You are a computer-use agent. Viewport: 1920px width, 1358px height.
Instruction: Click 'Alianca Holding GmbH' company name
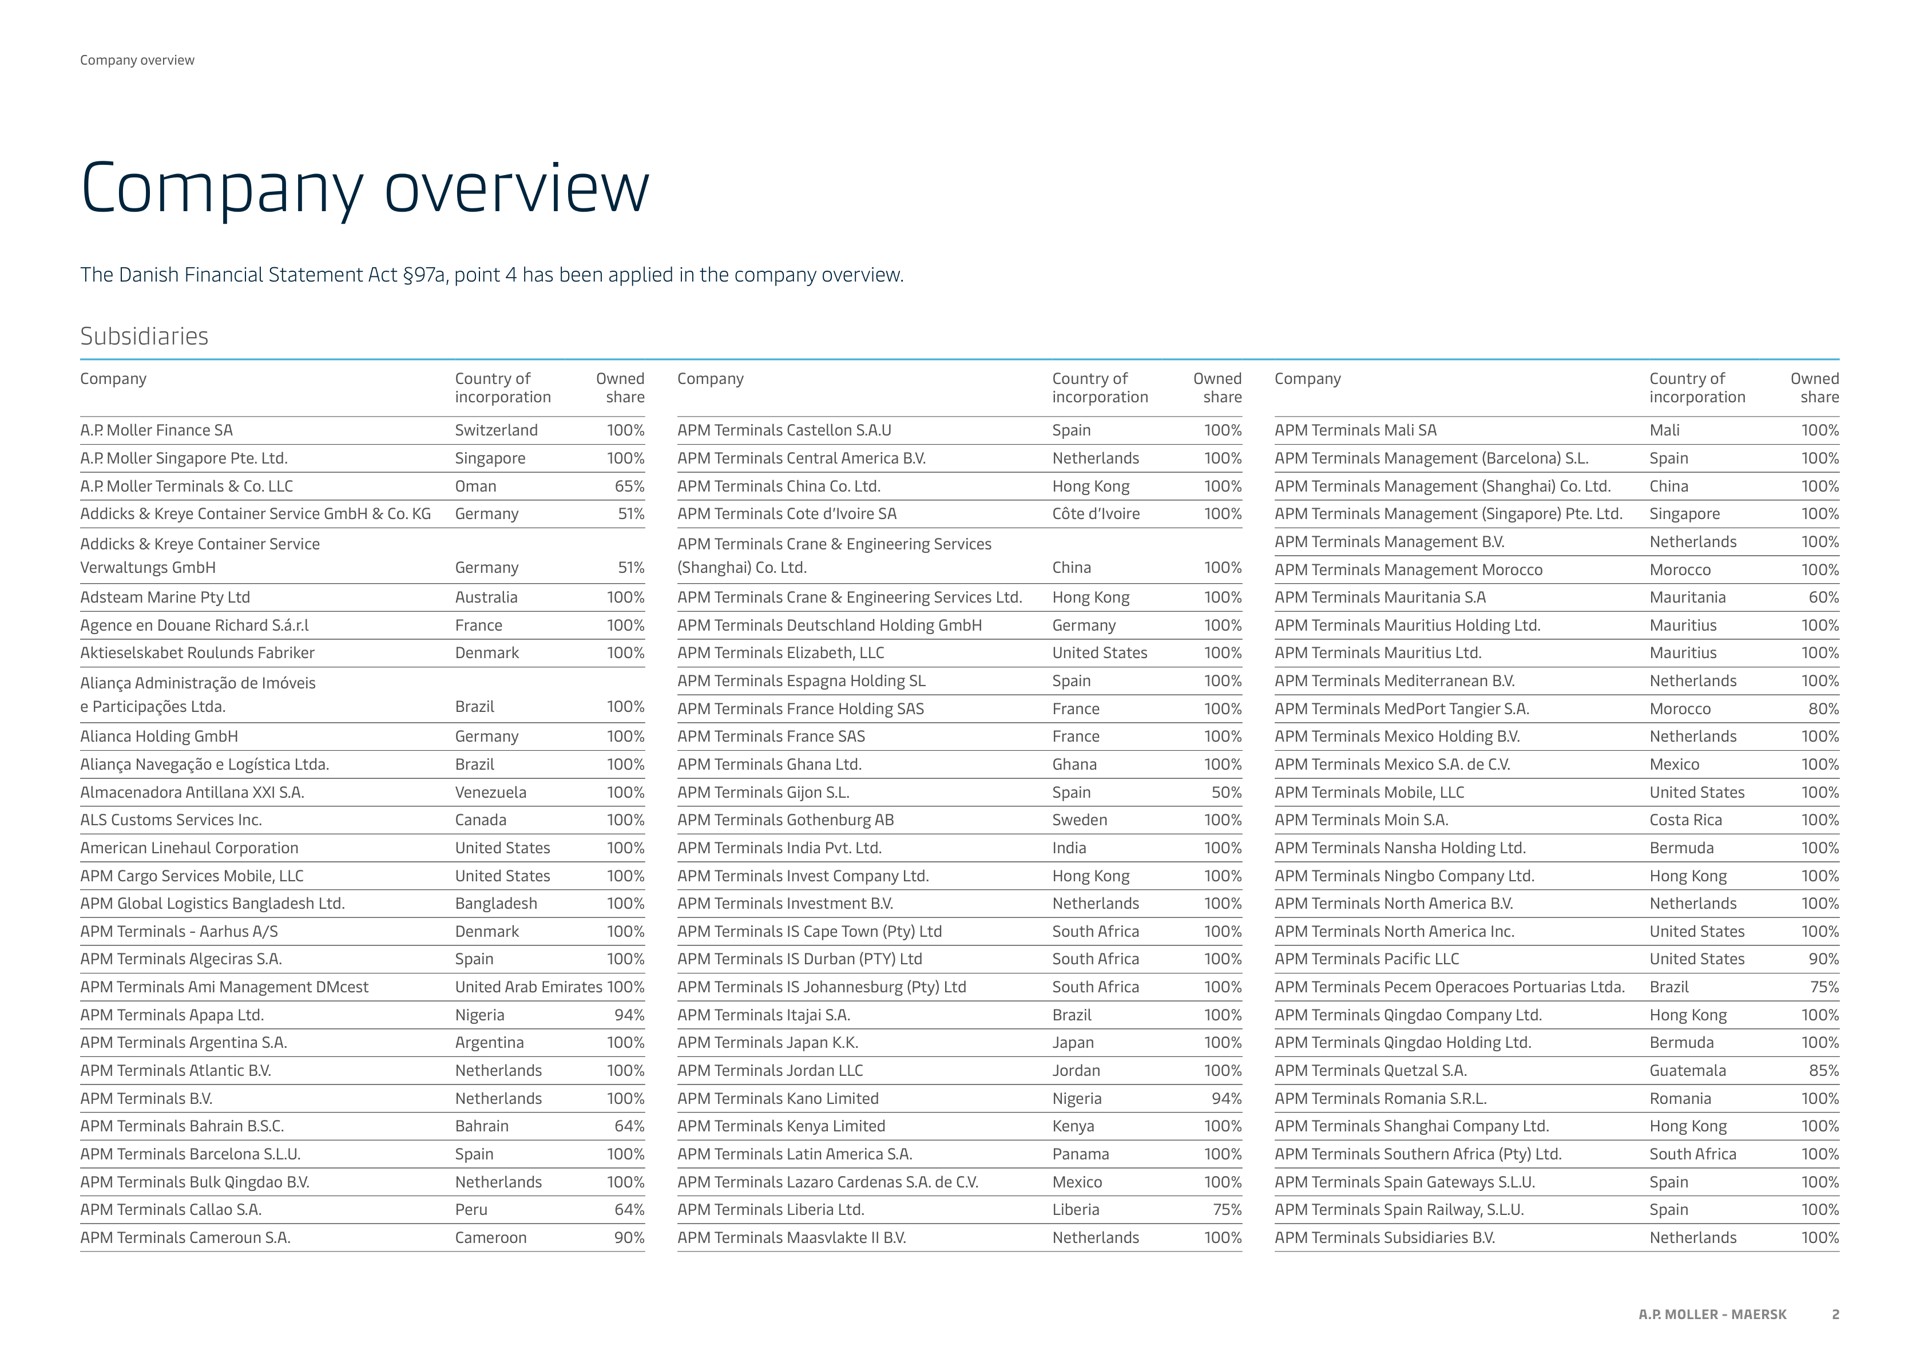[159, 736]
